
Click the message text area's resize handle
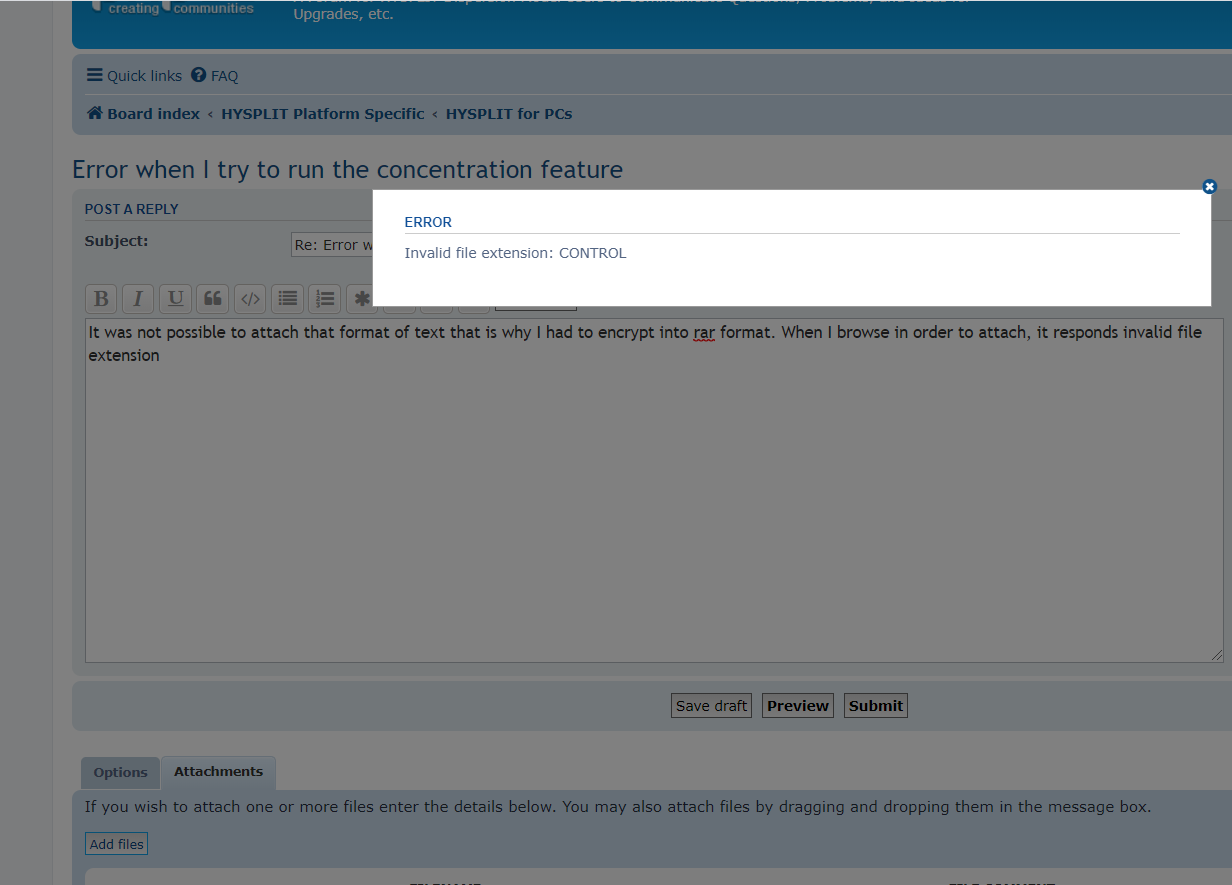coord(1217,655)
